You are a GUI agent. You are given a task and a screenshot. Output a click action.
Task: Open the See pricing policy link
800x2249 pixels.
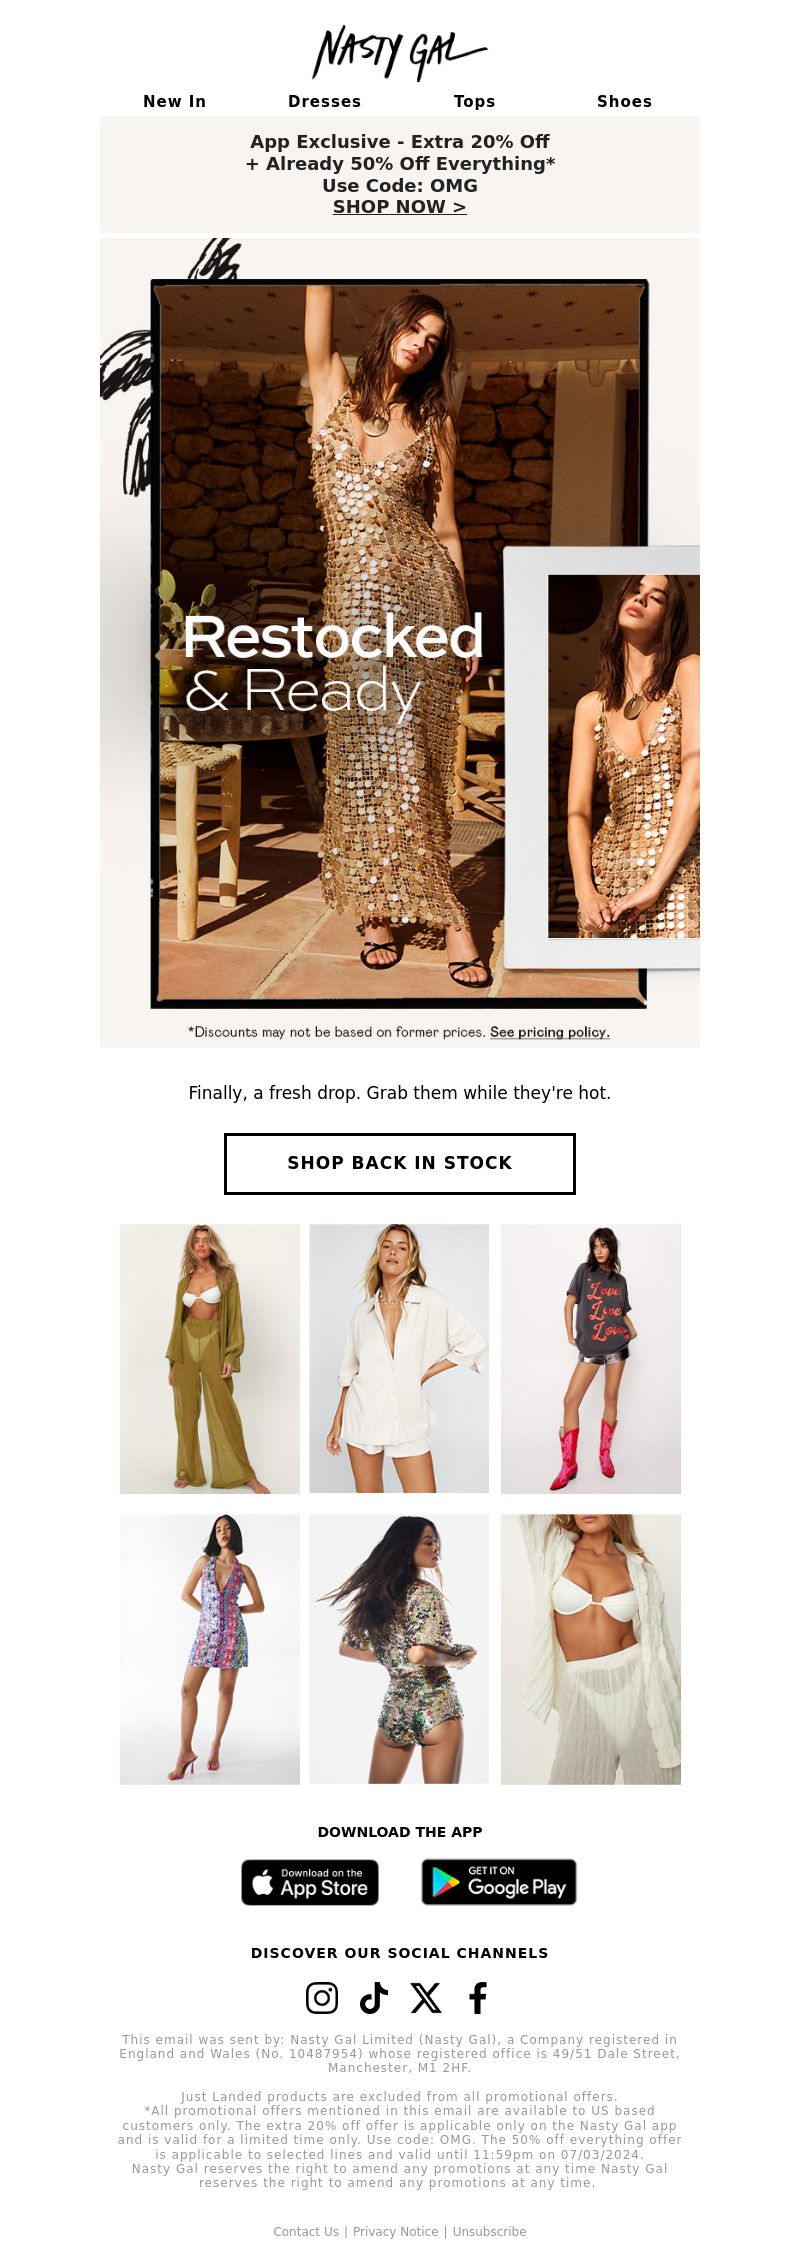point(550,1032)
